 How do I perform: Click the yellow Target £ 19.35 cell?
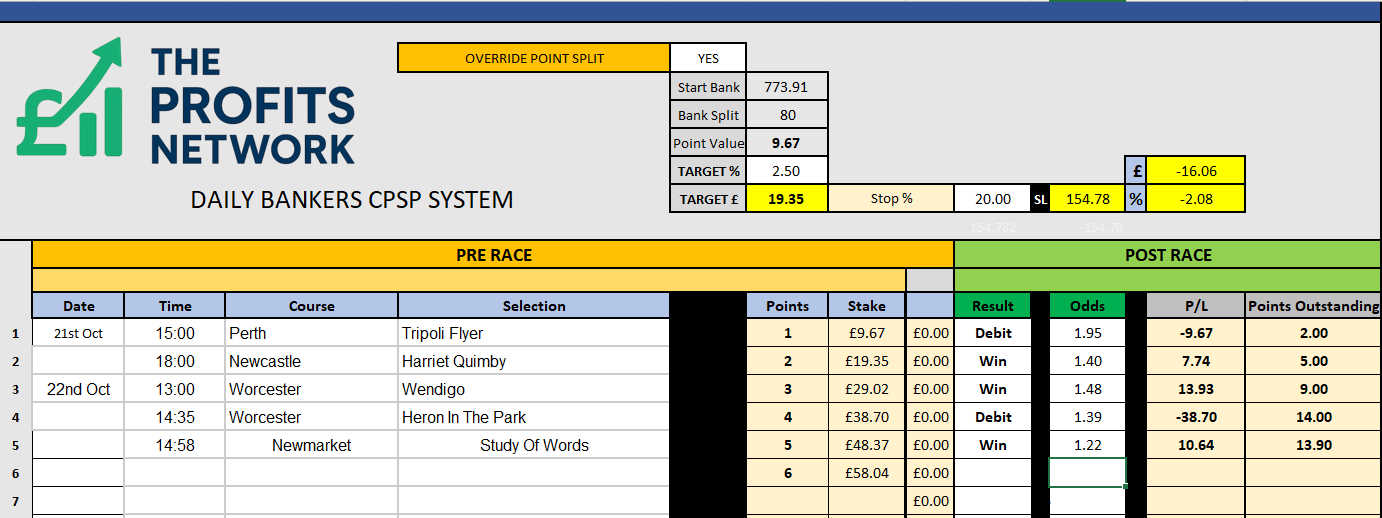pos(787,199)
